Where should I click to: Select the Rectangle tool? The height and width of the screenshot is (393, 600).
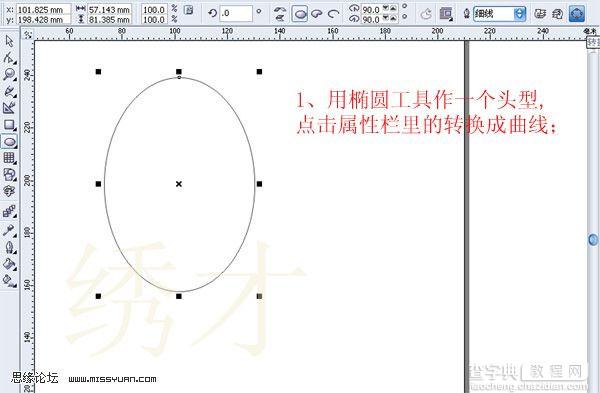(x=9, y=125)
